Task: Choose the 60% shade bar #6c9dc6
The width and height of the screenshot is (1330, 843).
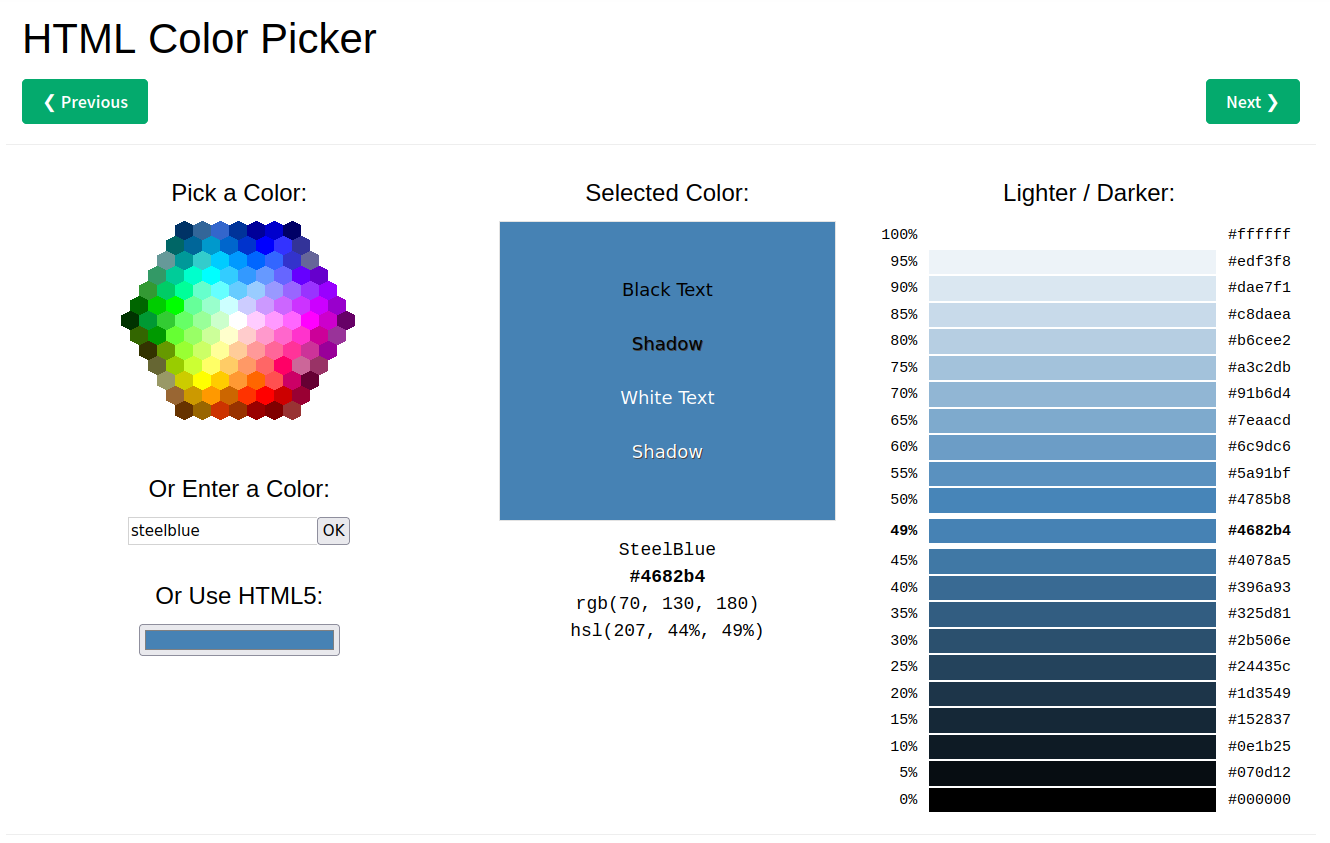Action: (x=1072, y=447)
